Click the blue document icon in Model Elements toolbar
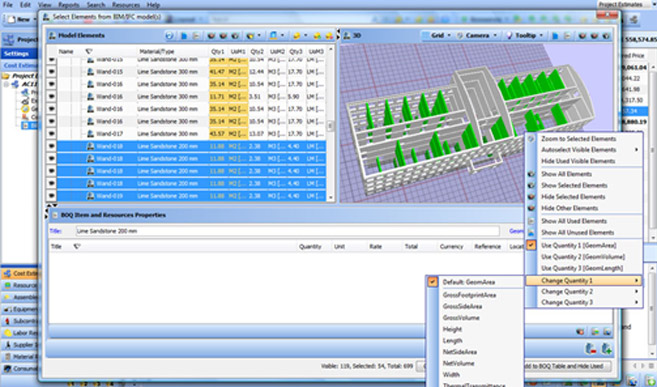The image size is (657, 387). pyautogui.click(x=184, y=36)
